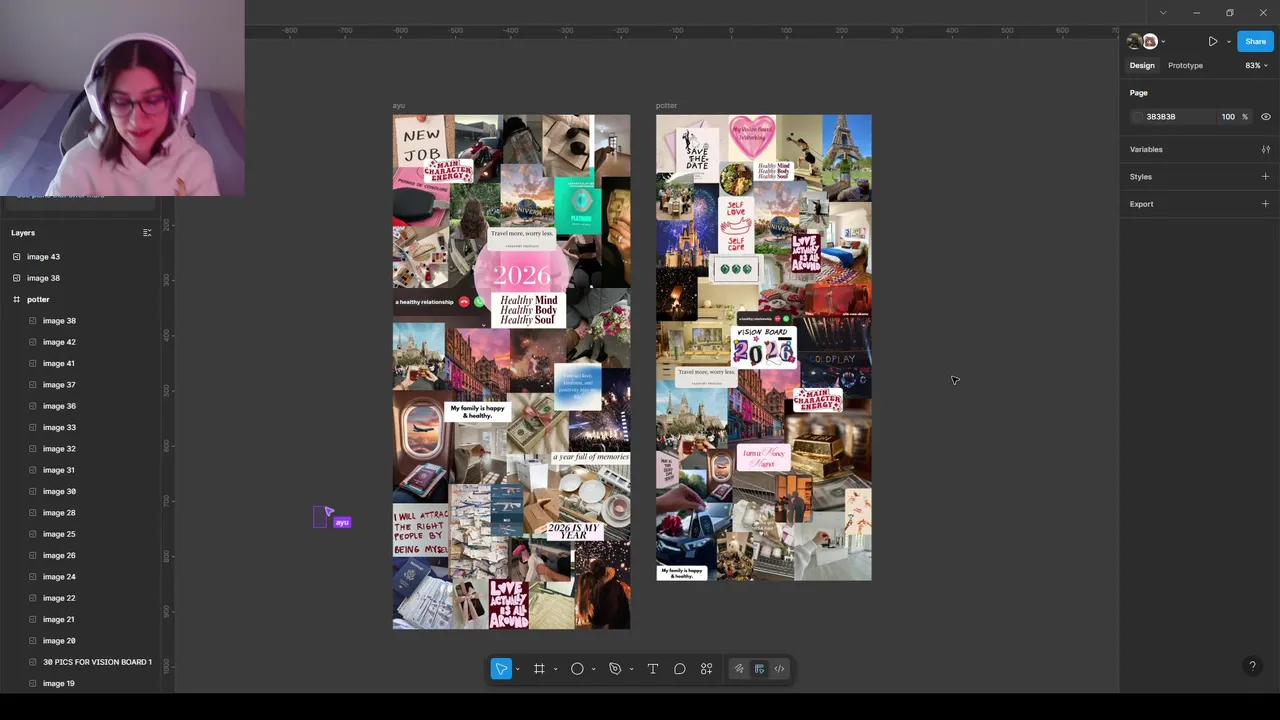This screenshot has height=720, width=1280.
Task: Click the potter frame layer icon
Action: (16, 299)
